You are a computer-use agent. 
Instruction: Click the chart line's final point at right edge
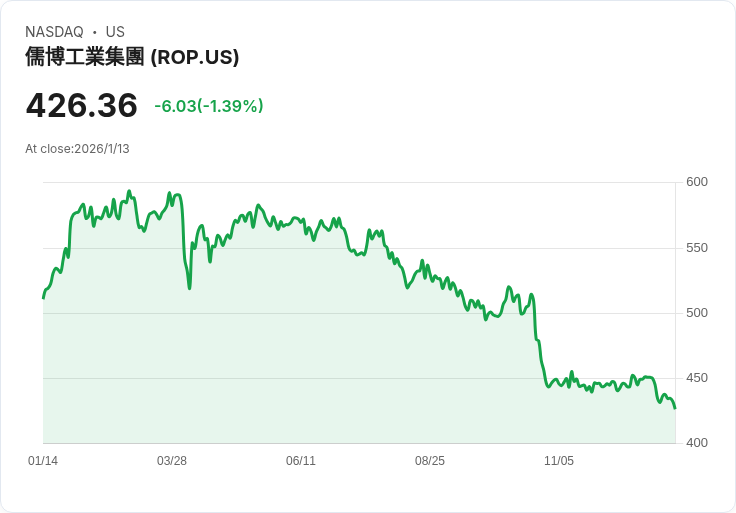[x=675, y=408]
